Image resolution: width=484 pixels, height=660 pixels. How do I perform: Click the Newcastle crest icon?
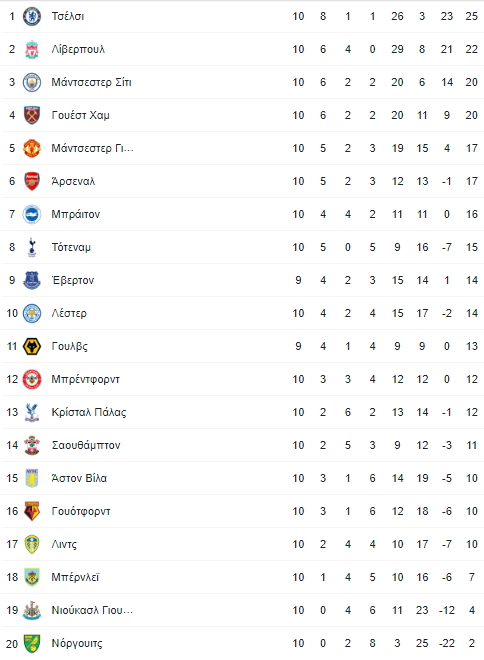[x=32, y=610]
